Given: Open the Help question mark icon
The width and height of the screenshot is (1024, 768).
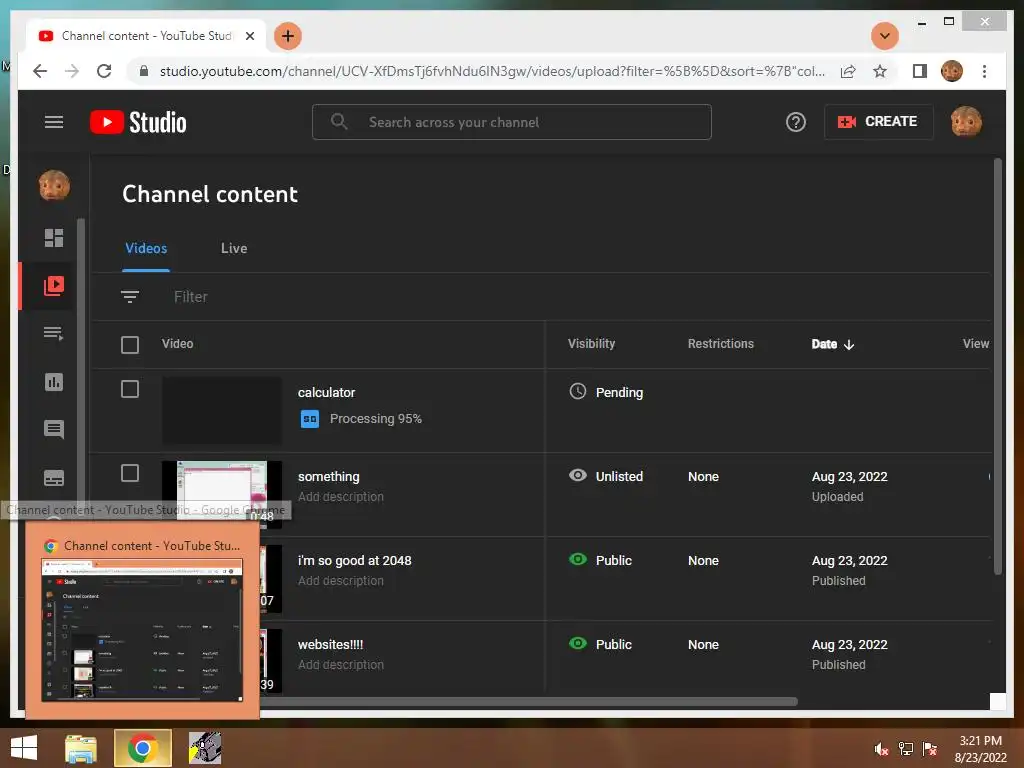Looking at the screenshot, I should tap(795, 122).
